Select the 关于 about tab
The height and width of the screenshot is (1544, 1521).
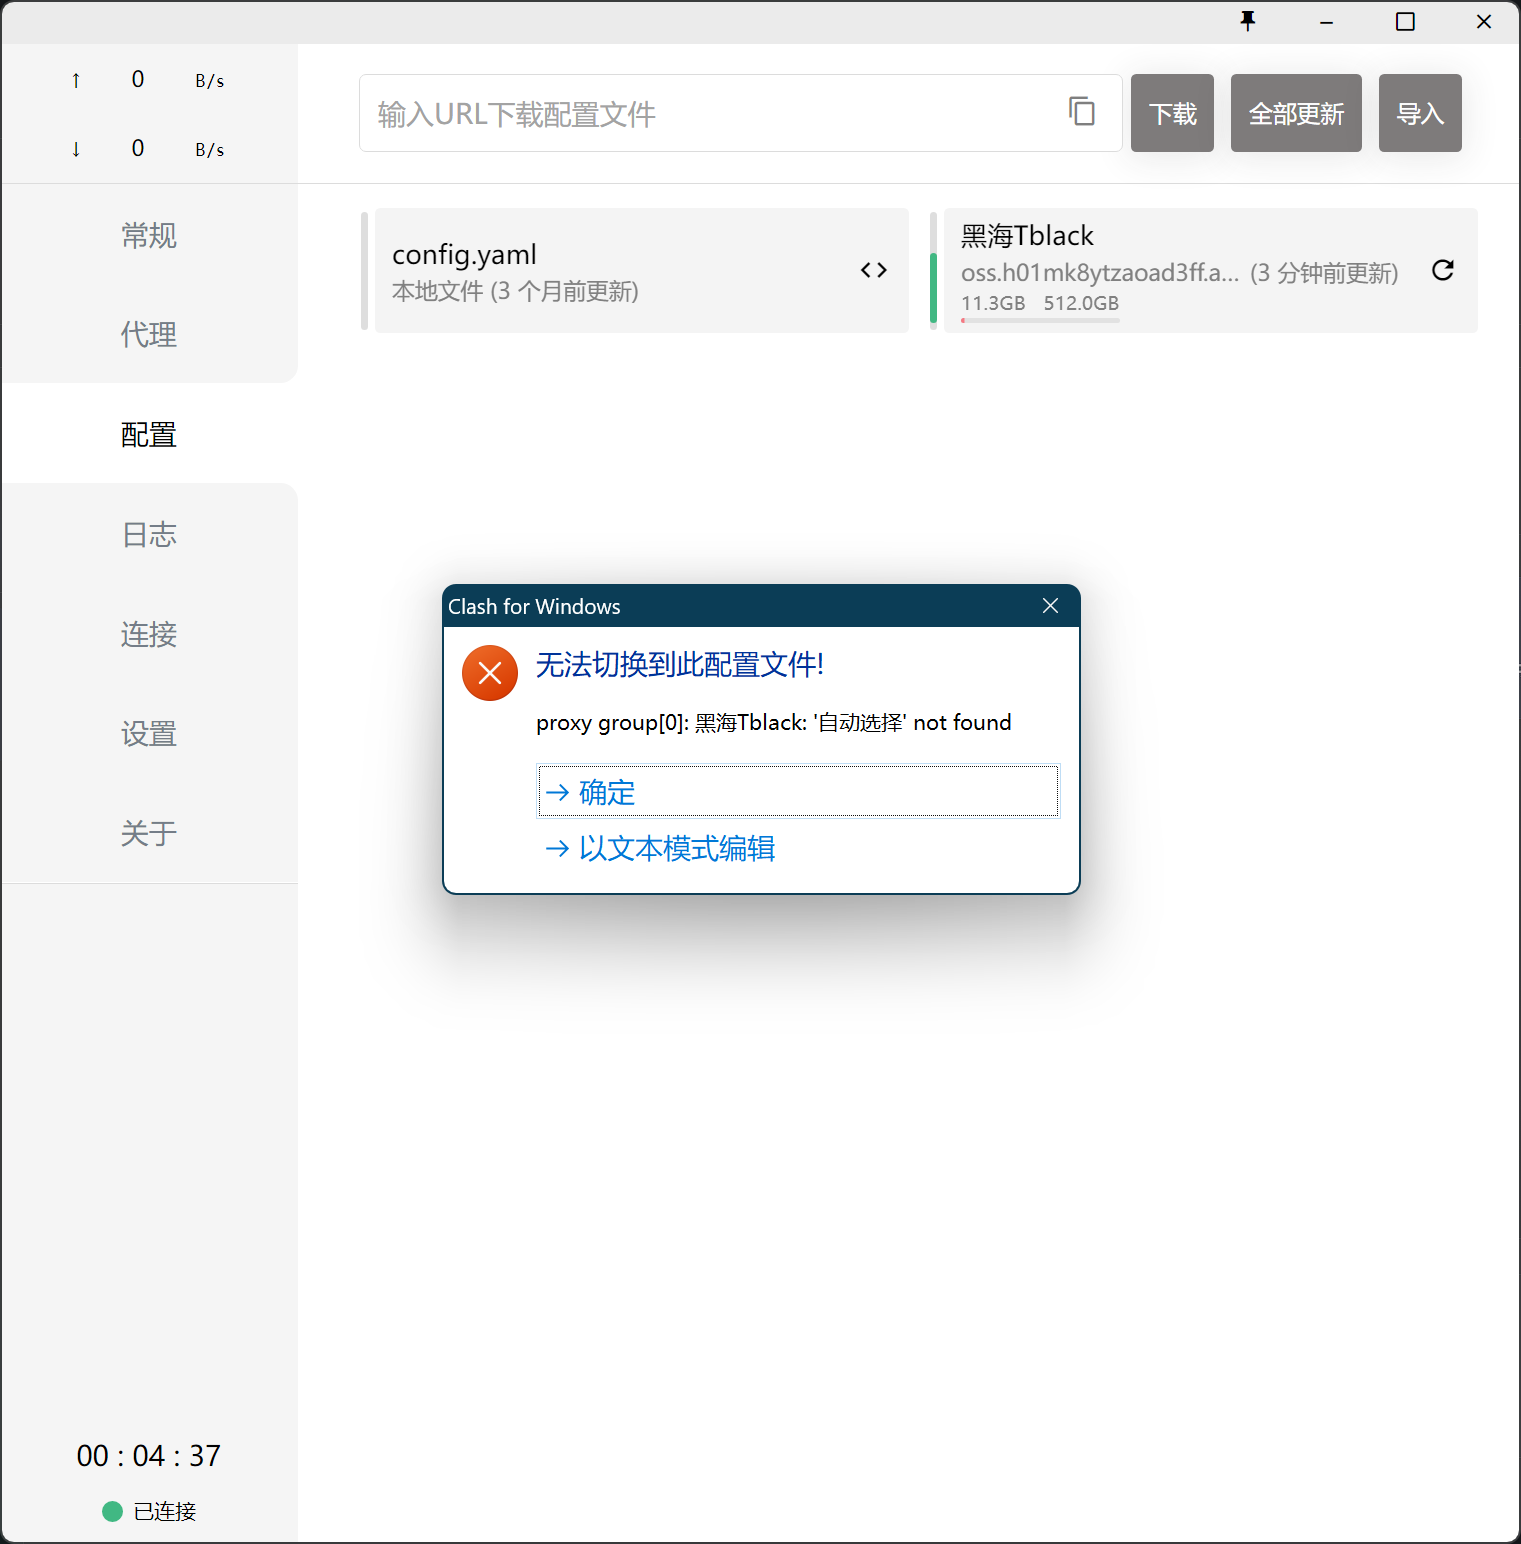pos(149,833)
